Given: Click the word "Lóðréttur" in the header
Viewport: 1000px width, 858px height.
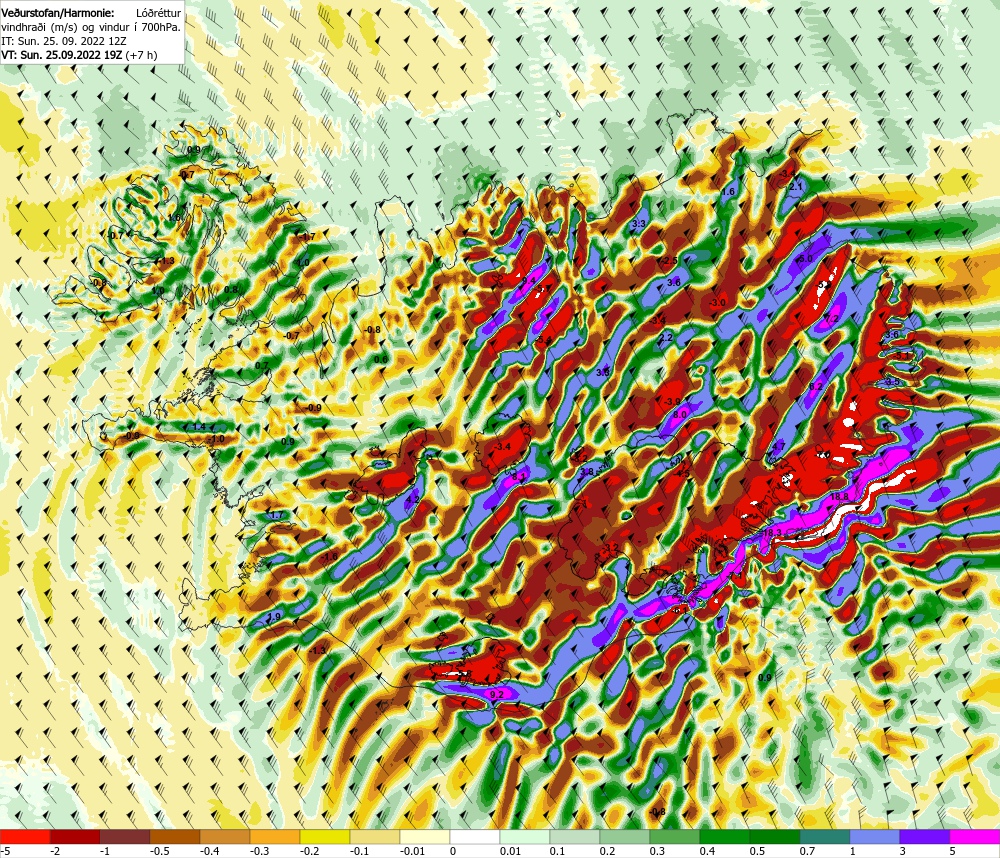Looking at the screenshot, I should (x=159, y=13).
